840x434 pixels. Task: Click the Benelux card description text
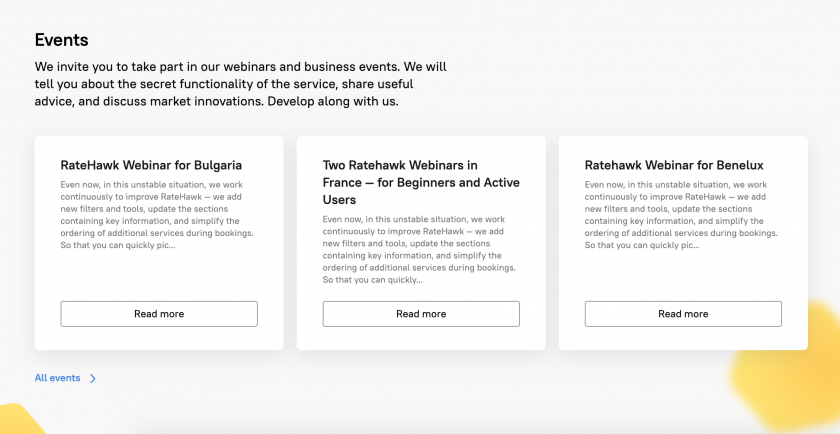coord(681,215)
